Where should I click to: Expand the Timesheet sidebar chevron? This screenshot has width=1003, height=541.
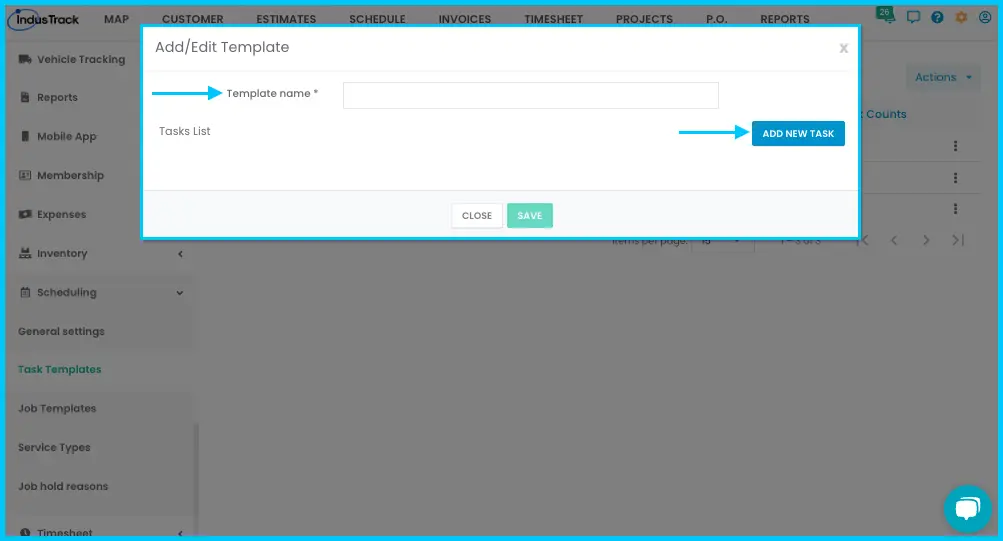pyautogui.click(x=180, y=533)
